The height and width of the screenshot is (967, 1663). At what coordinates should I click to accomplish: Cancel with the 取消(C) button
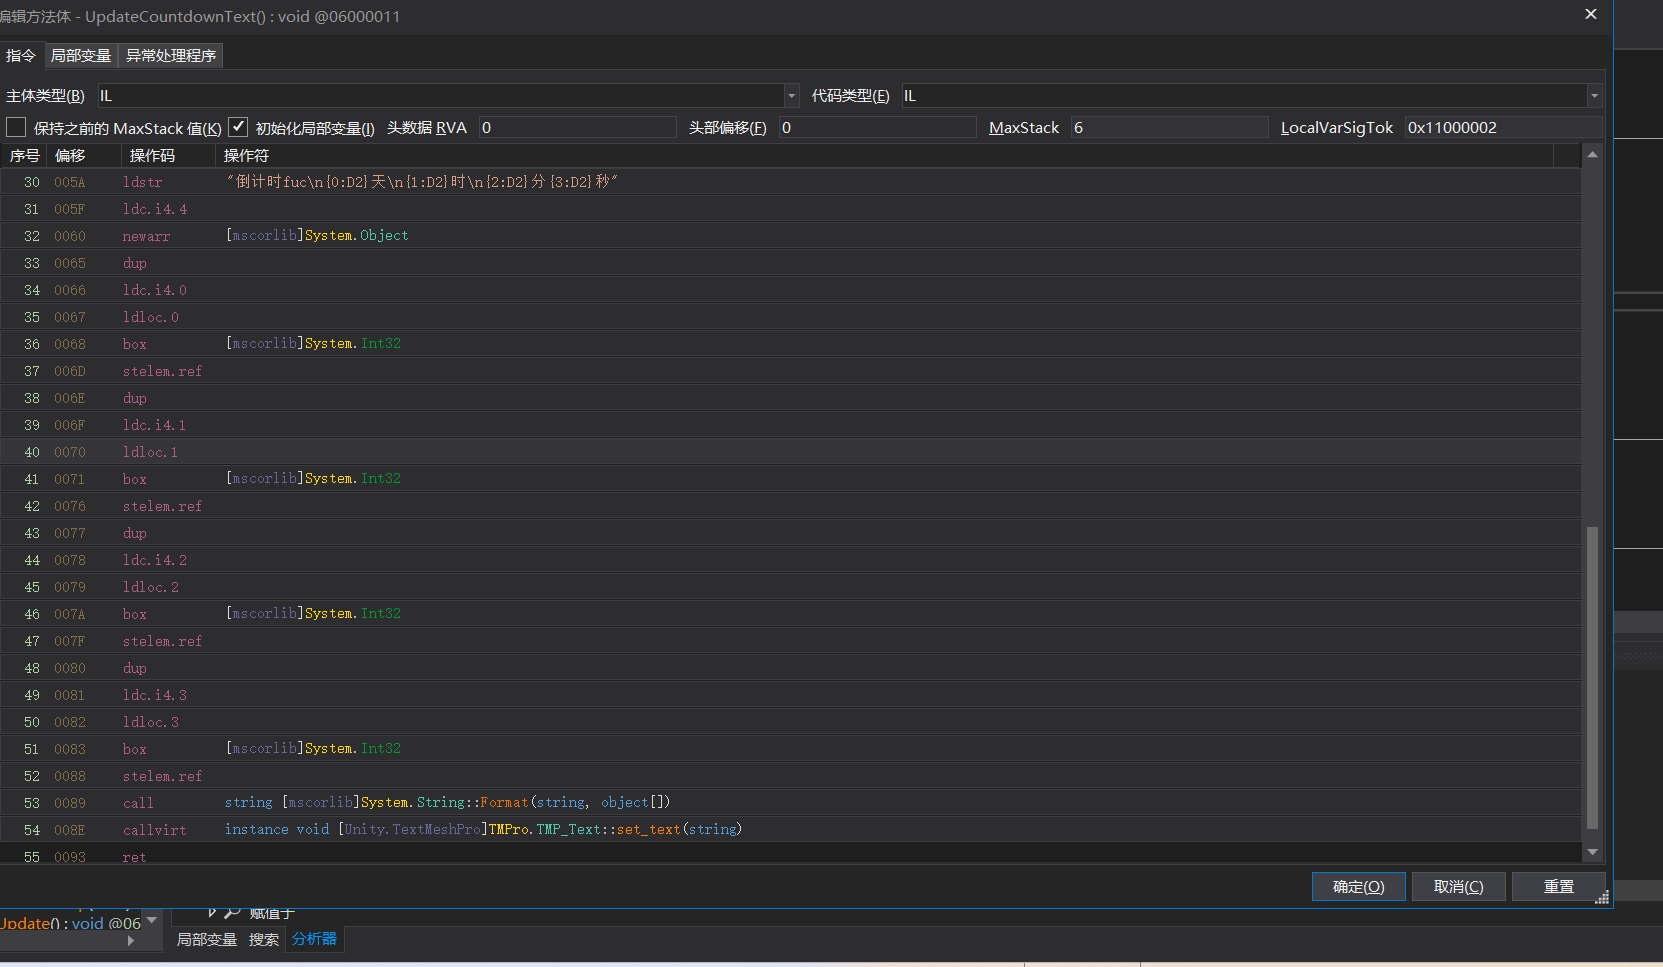[1458, 887]
